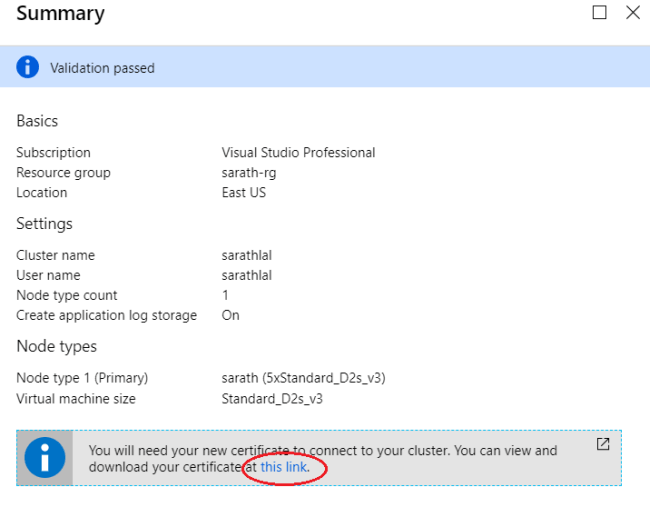Click the Node type count value
650x517 pixels.
coord(225,295)
